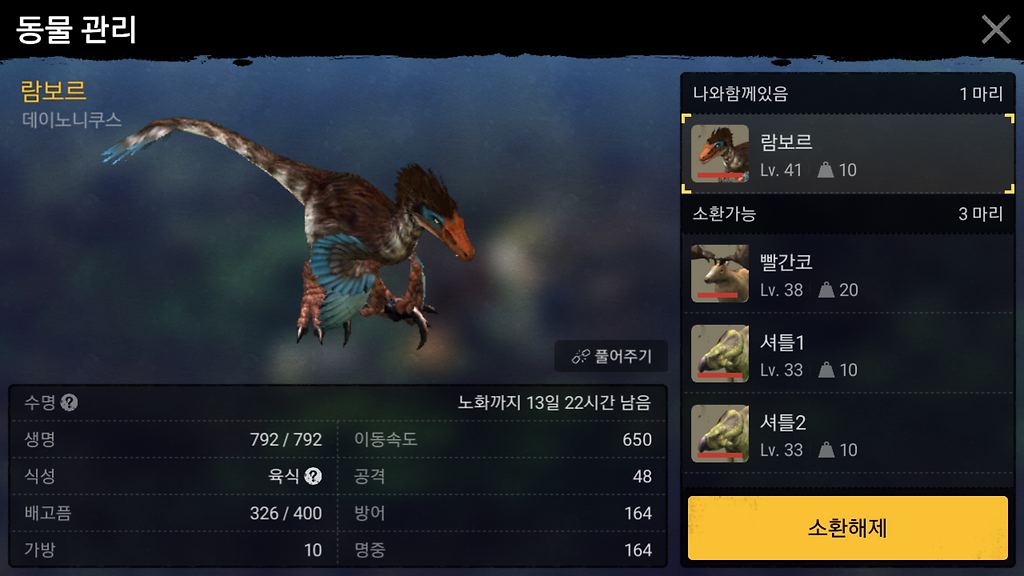The width and height of the screenshot is (1024, 576).
Task: Click the bag weight icon on 람보르 row
Action: pyautogui.click(x=825, y=170)
